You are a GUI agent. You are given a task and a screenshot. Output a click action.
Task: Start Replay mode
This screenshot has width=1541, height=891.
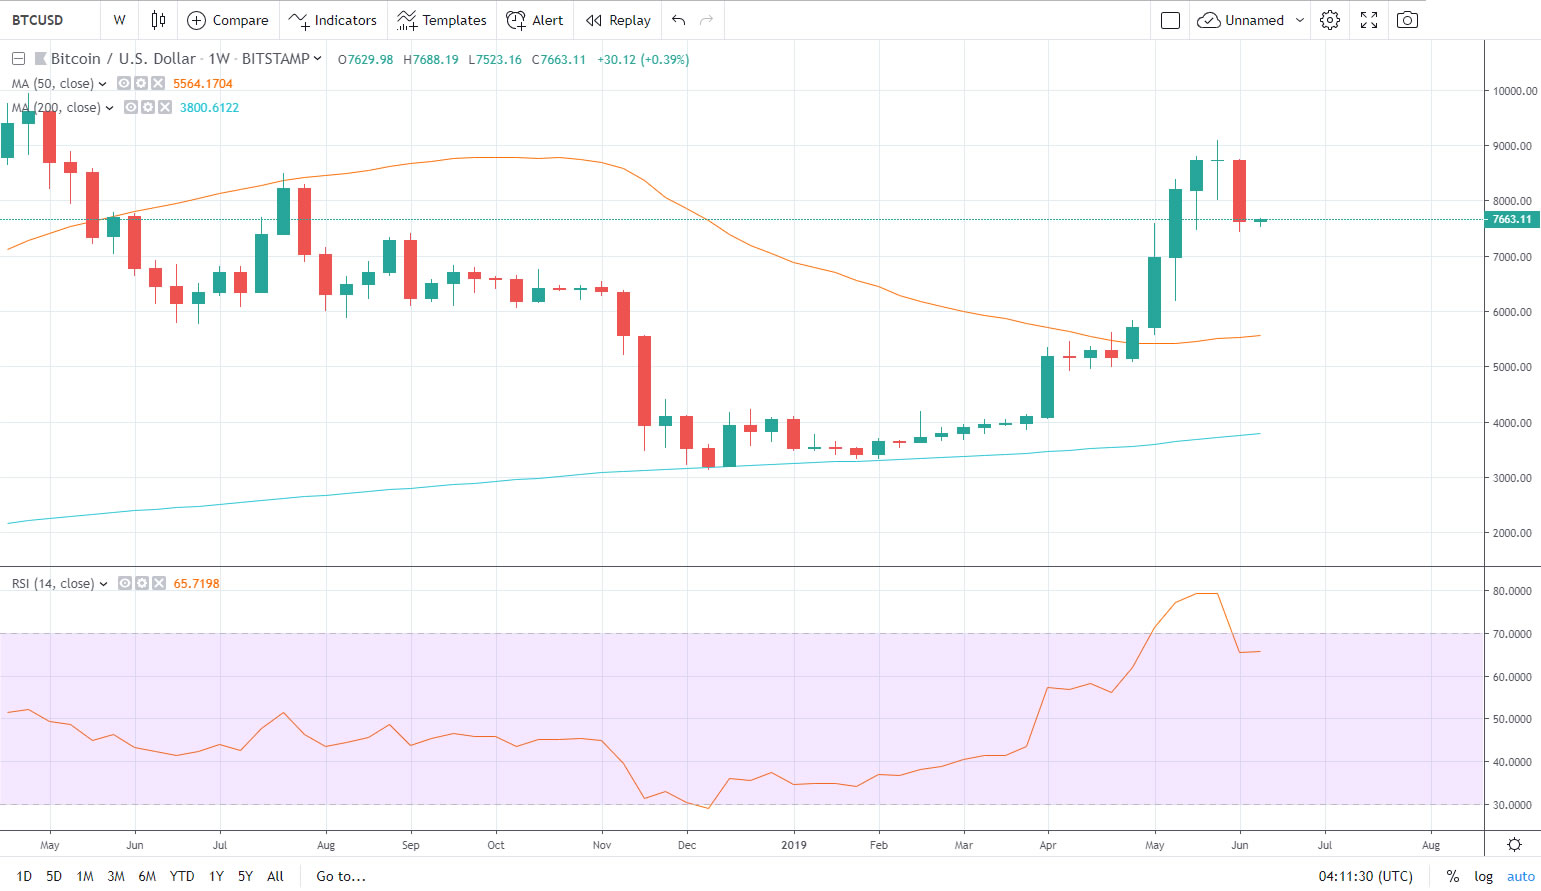pos(617,19)
